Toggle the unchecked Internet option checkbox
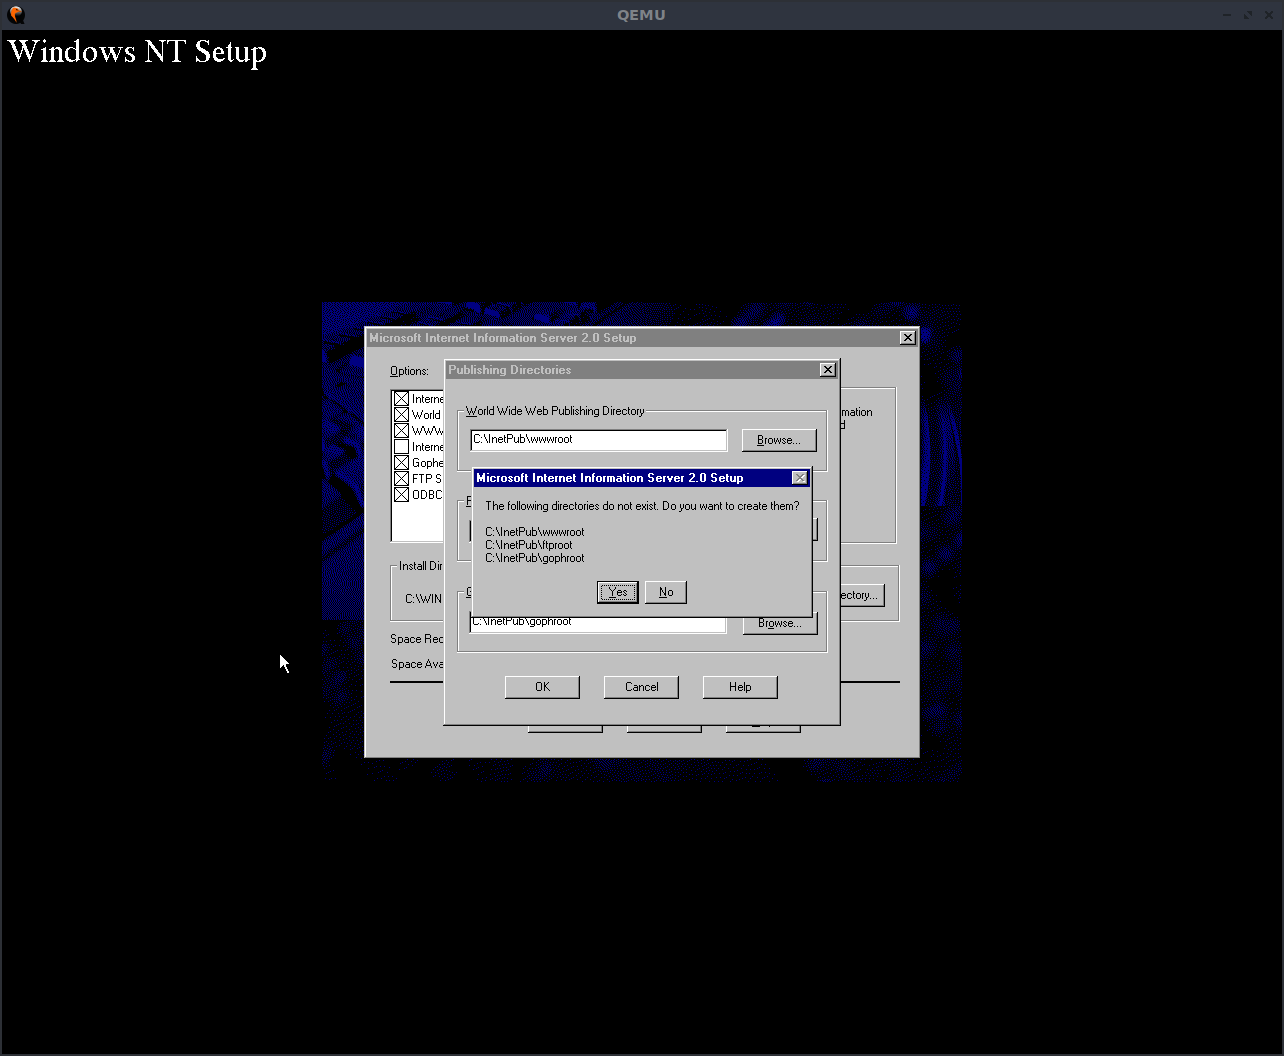 [x=401, y=447]
